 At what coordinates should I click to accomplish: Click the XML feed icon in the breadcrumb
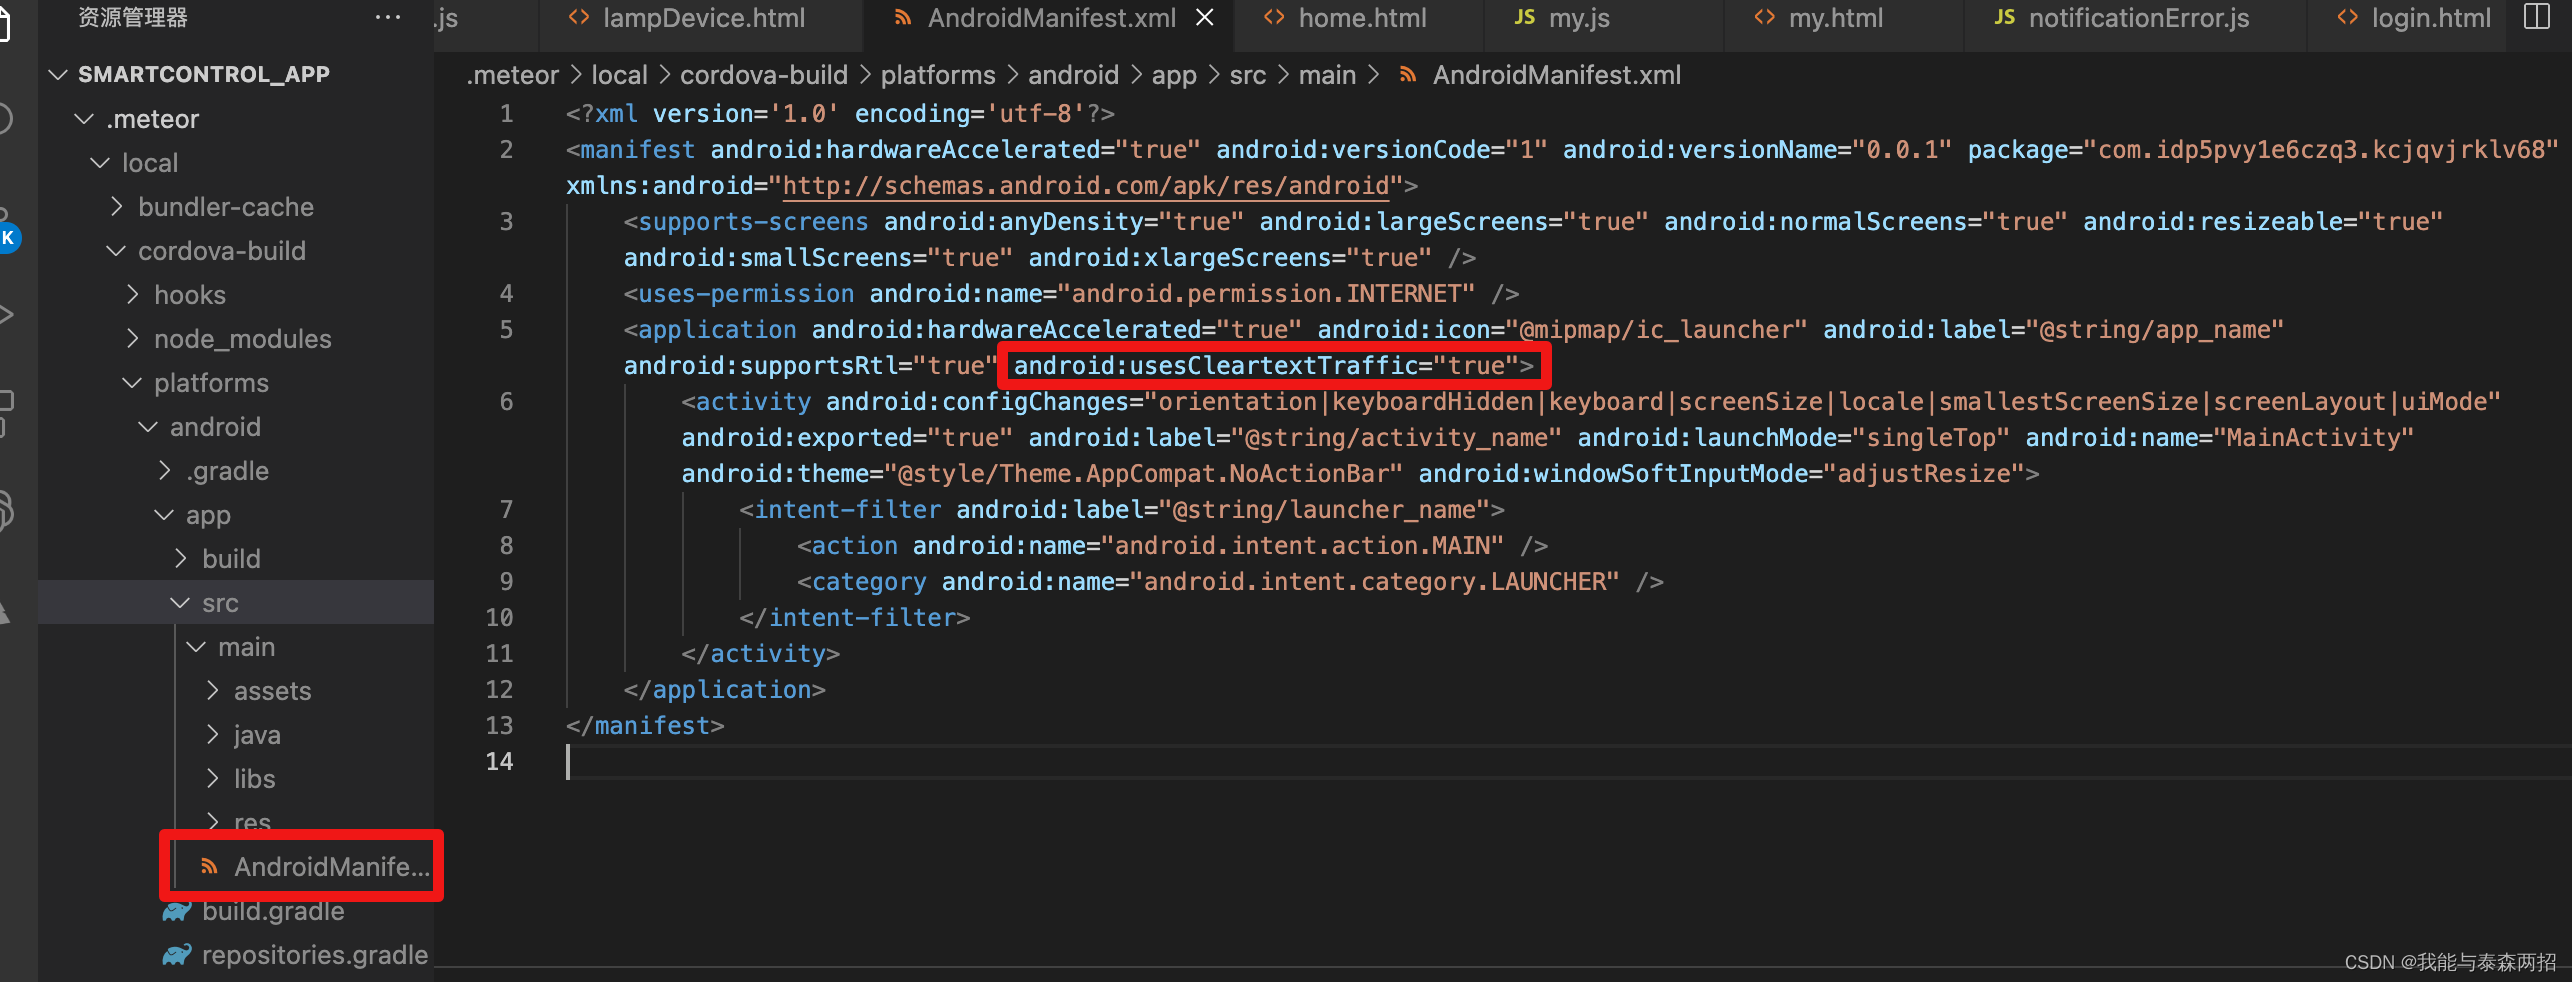click(1407, 74)
